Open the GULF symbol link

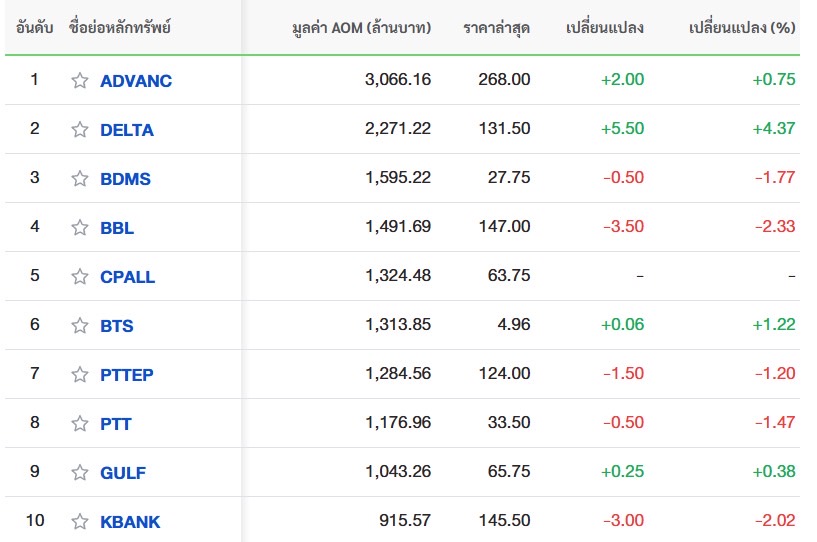point(123,473)
